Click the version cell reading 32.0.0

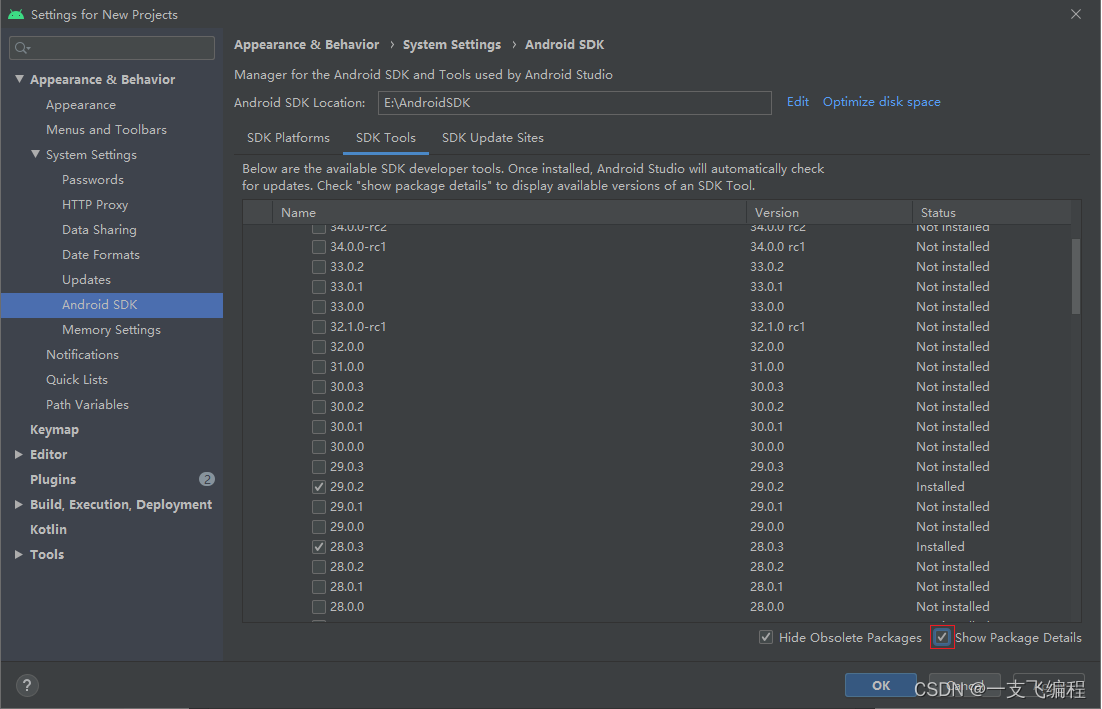pyautogui.click(x=767, y=347)
